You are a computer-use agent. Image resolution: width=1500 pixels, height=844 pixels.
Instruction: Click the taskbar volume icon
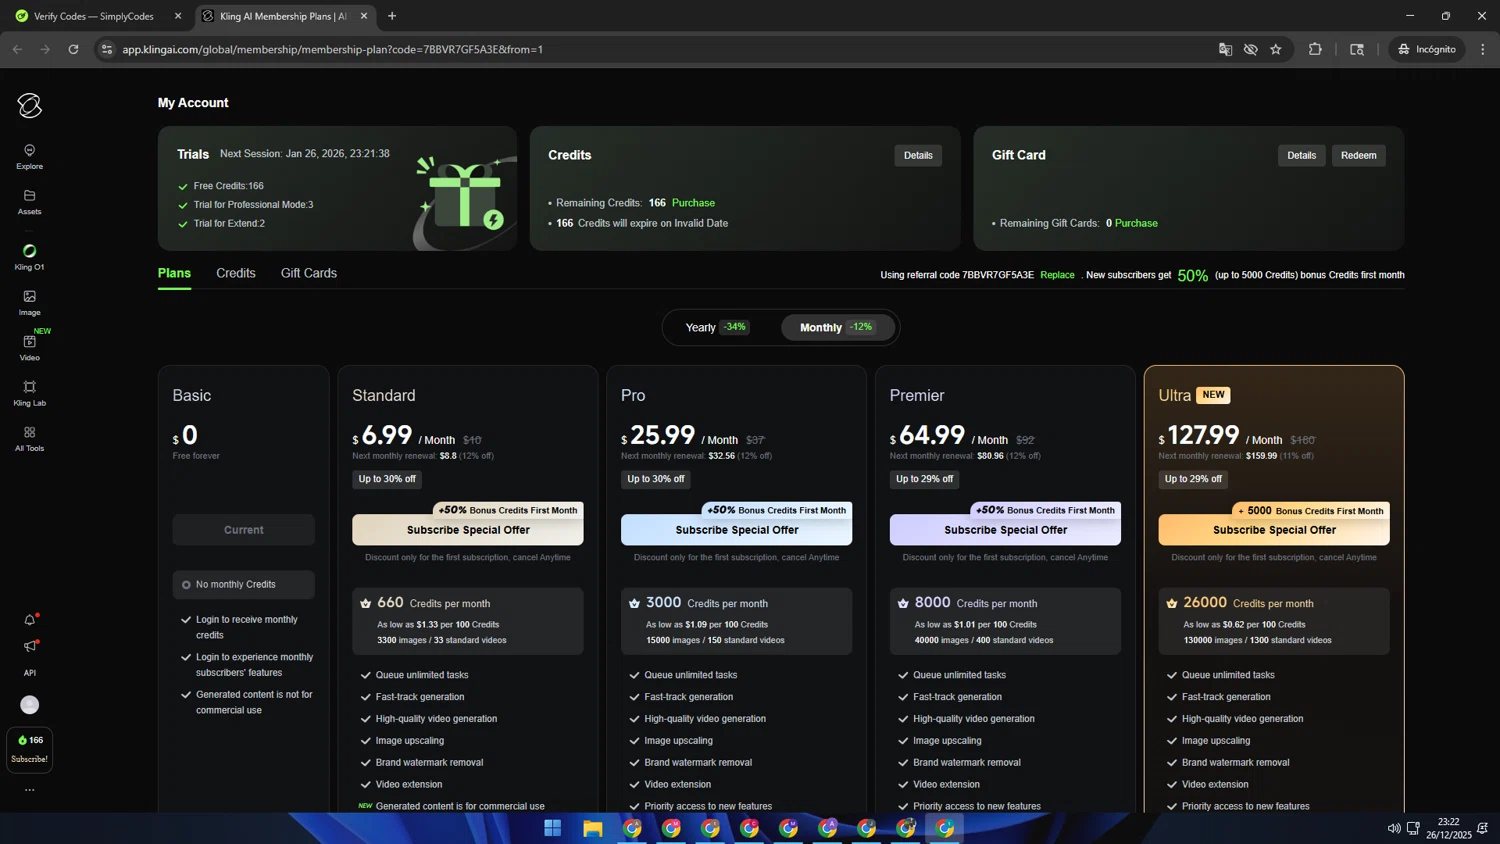coord(1393,828)
